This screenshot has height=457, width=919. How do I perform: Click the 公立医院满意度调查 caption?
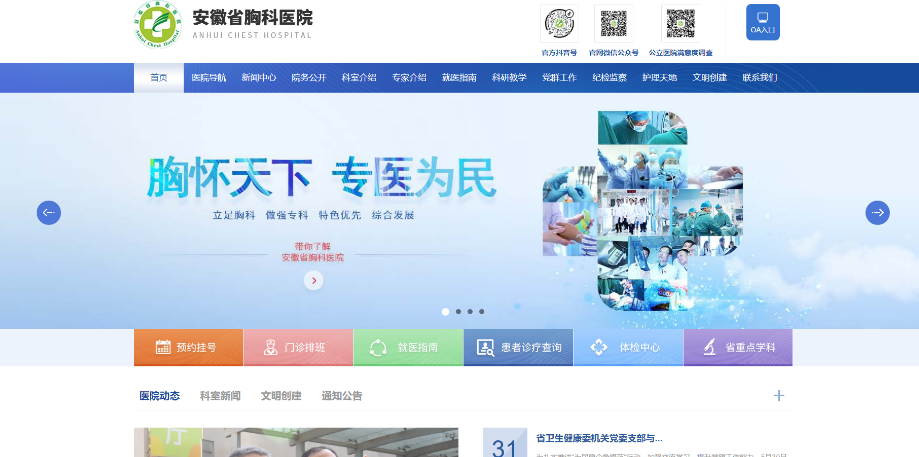[680, 53]
